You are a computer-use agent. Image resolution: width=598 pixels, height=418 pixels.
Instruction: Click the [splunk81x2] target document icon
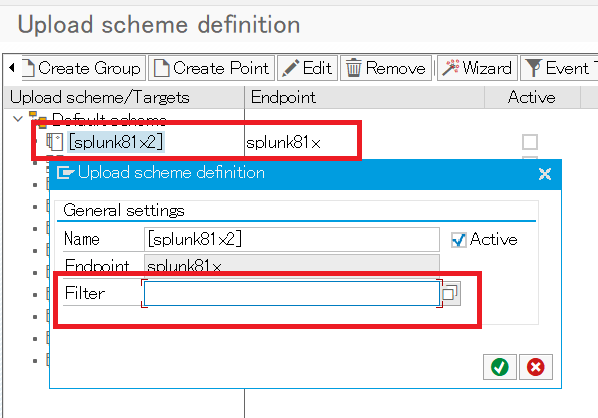click(55, 142)
